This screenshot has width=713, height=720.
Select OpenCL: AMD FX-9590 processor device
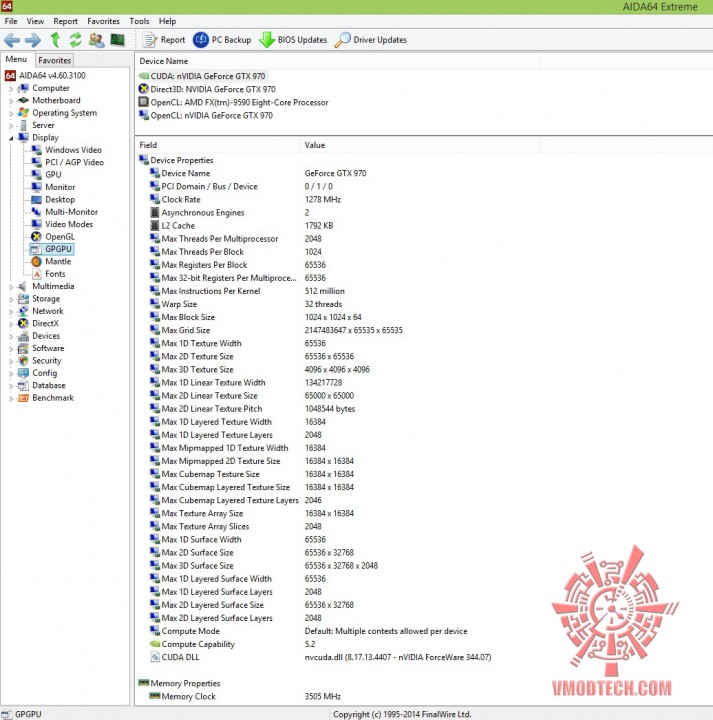coord(234,102)
